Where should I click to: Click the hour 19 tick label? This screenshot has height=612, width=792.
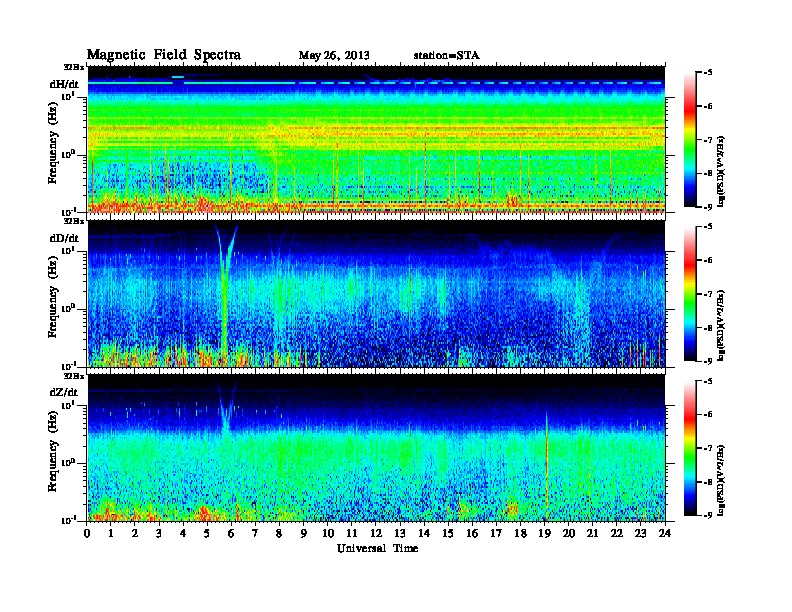[x=544, y=533]
